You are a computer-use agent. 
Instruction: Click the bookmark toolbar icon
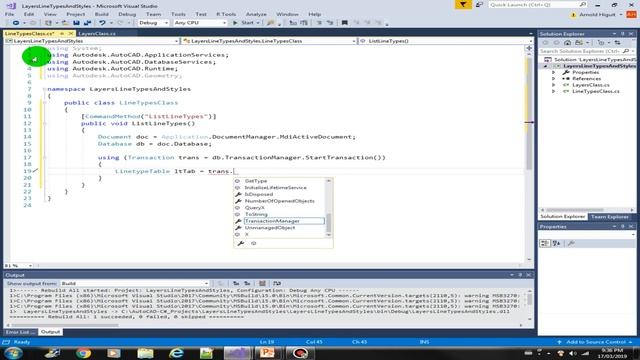pos(344,23)
